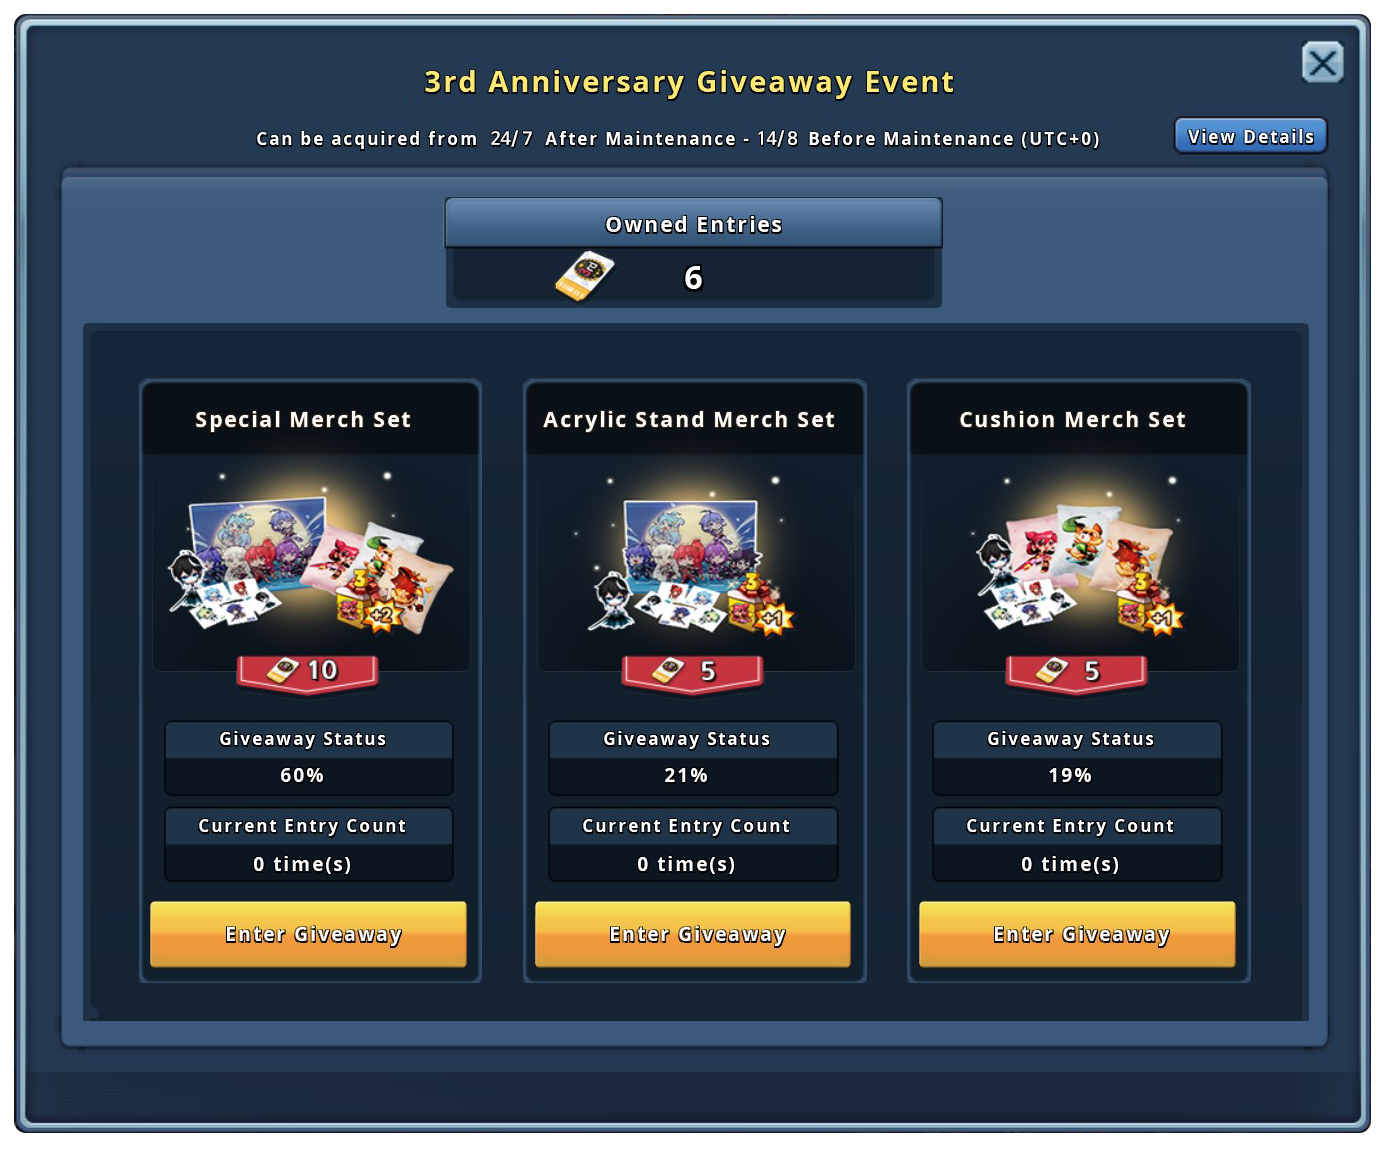Click Acrylic Stand 5-ticket cost badge

coord(692,672)
